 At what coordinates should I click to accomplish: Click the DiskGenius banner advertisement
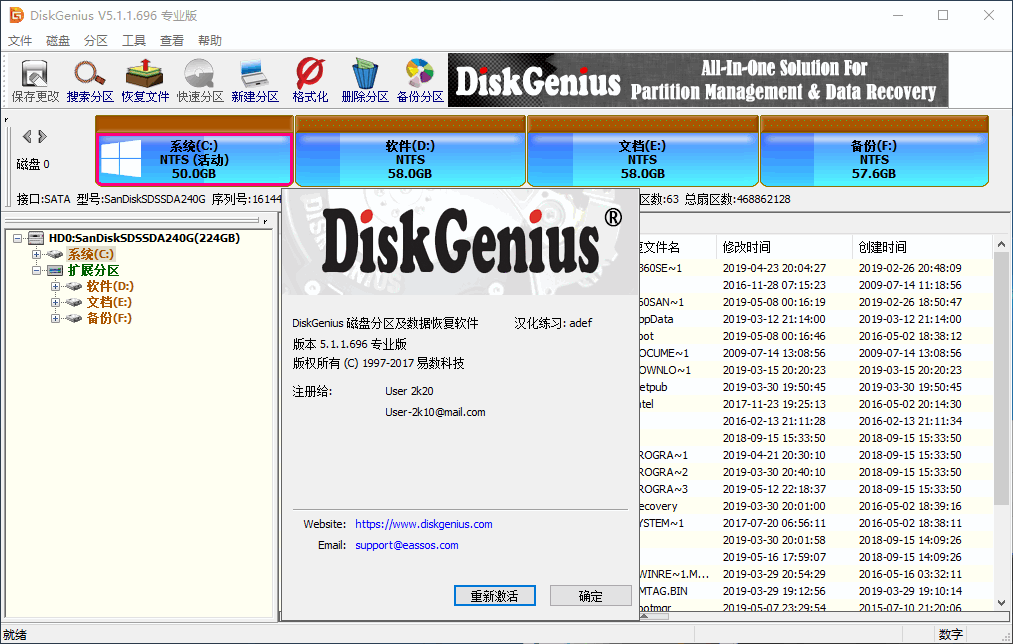(698, 80)
